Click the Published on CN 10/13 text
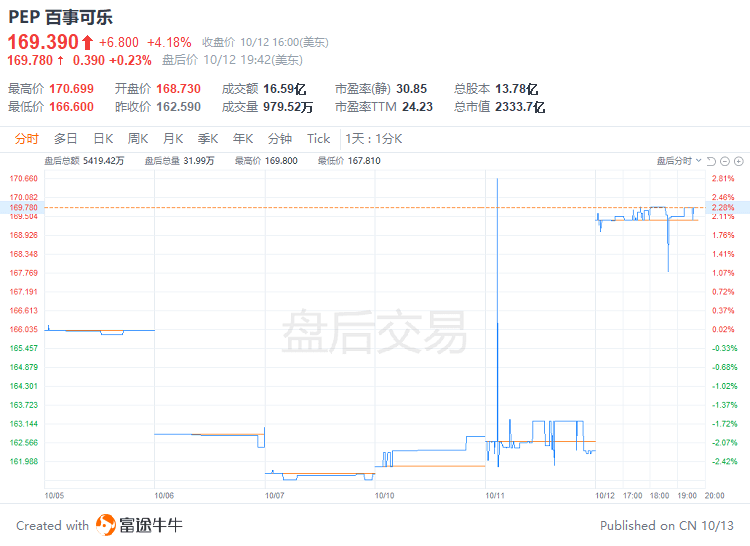 [x=667, y=526]
